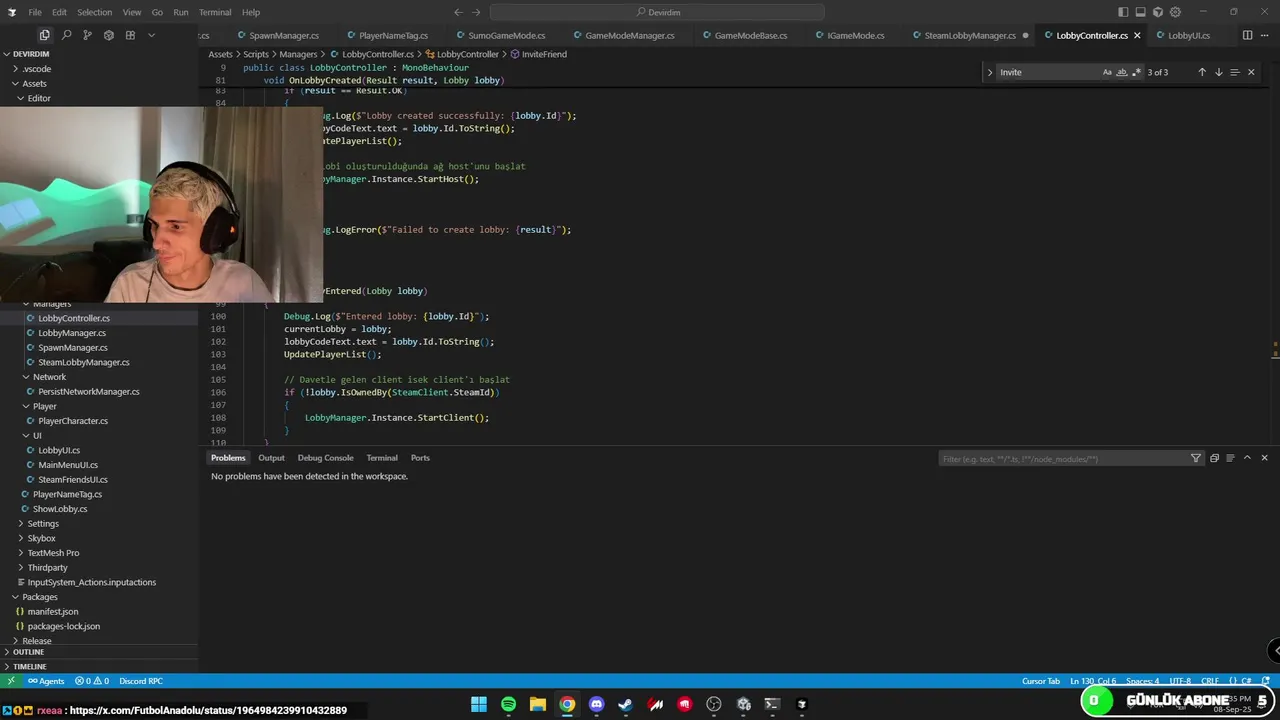Collapse the Network folder
1280x720 pixels.
[100, 377]
